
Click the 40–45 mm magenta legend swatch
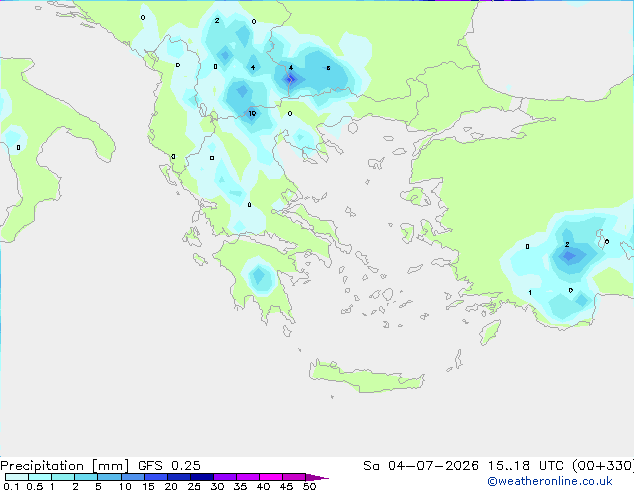click(x=271, y=477)
